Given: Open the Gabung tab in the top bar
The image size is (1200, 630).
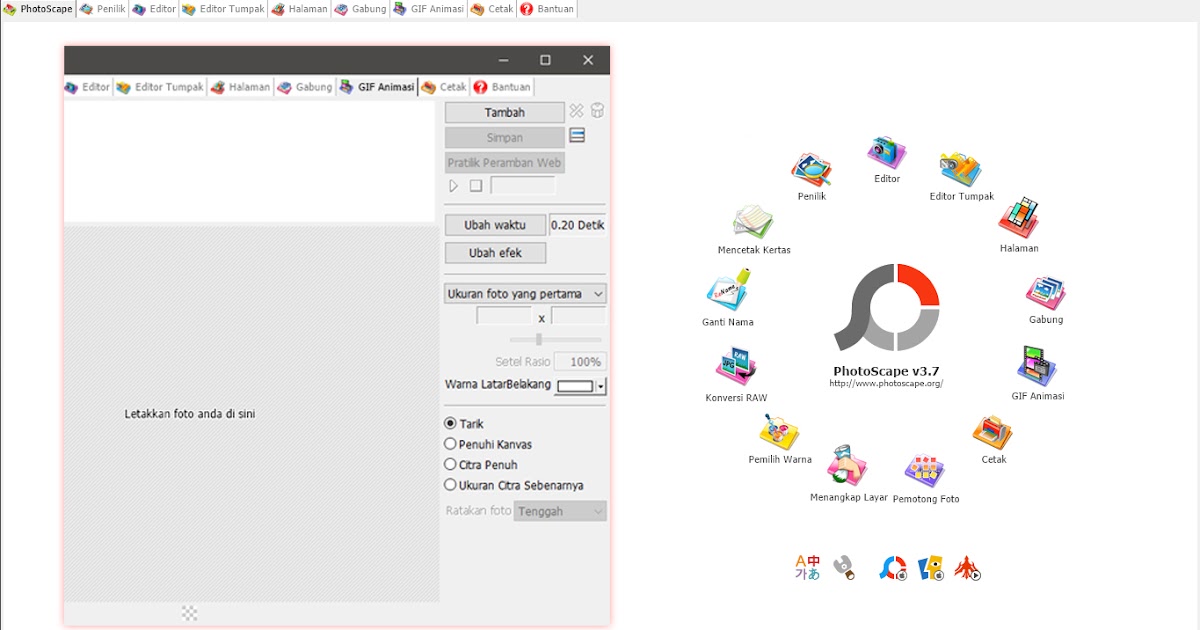Looking at the screenshot, I should pos(361,9).
